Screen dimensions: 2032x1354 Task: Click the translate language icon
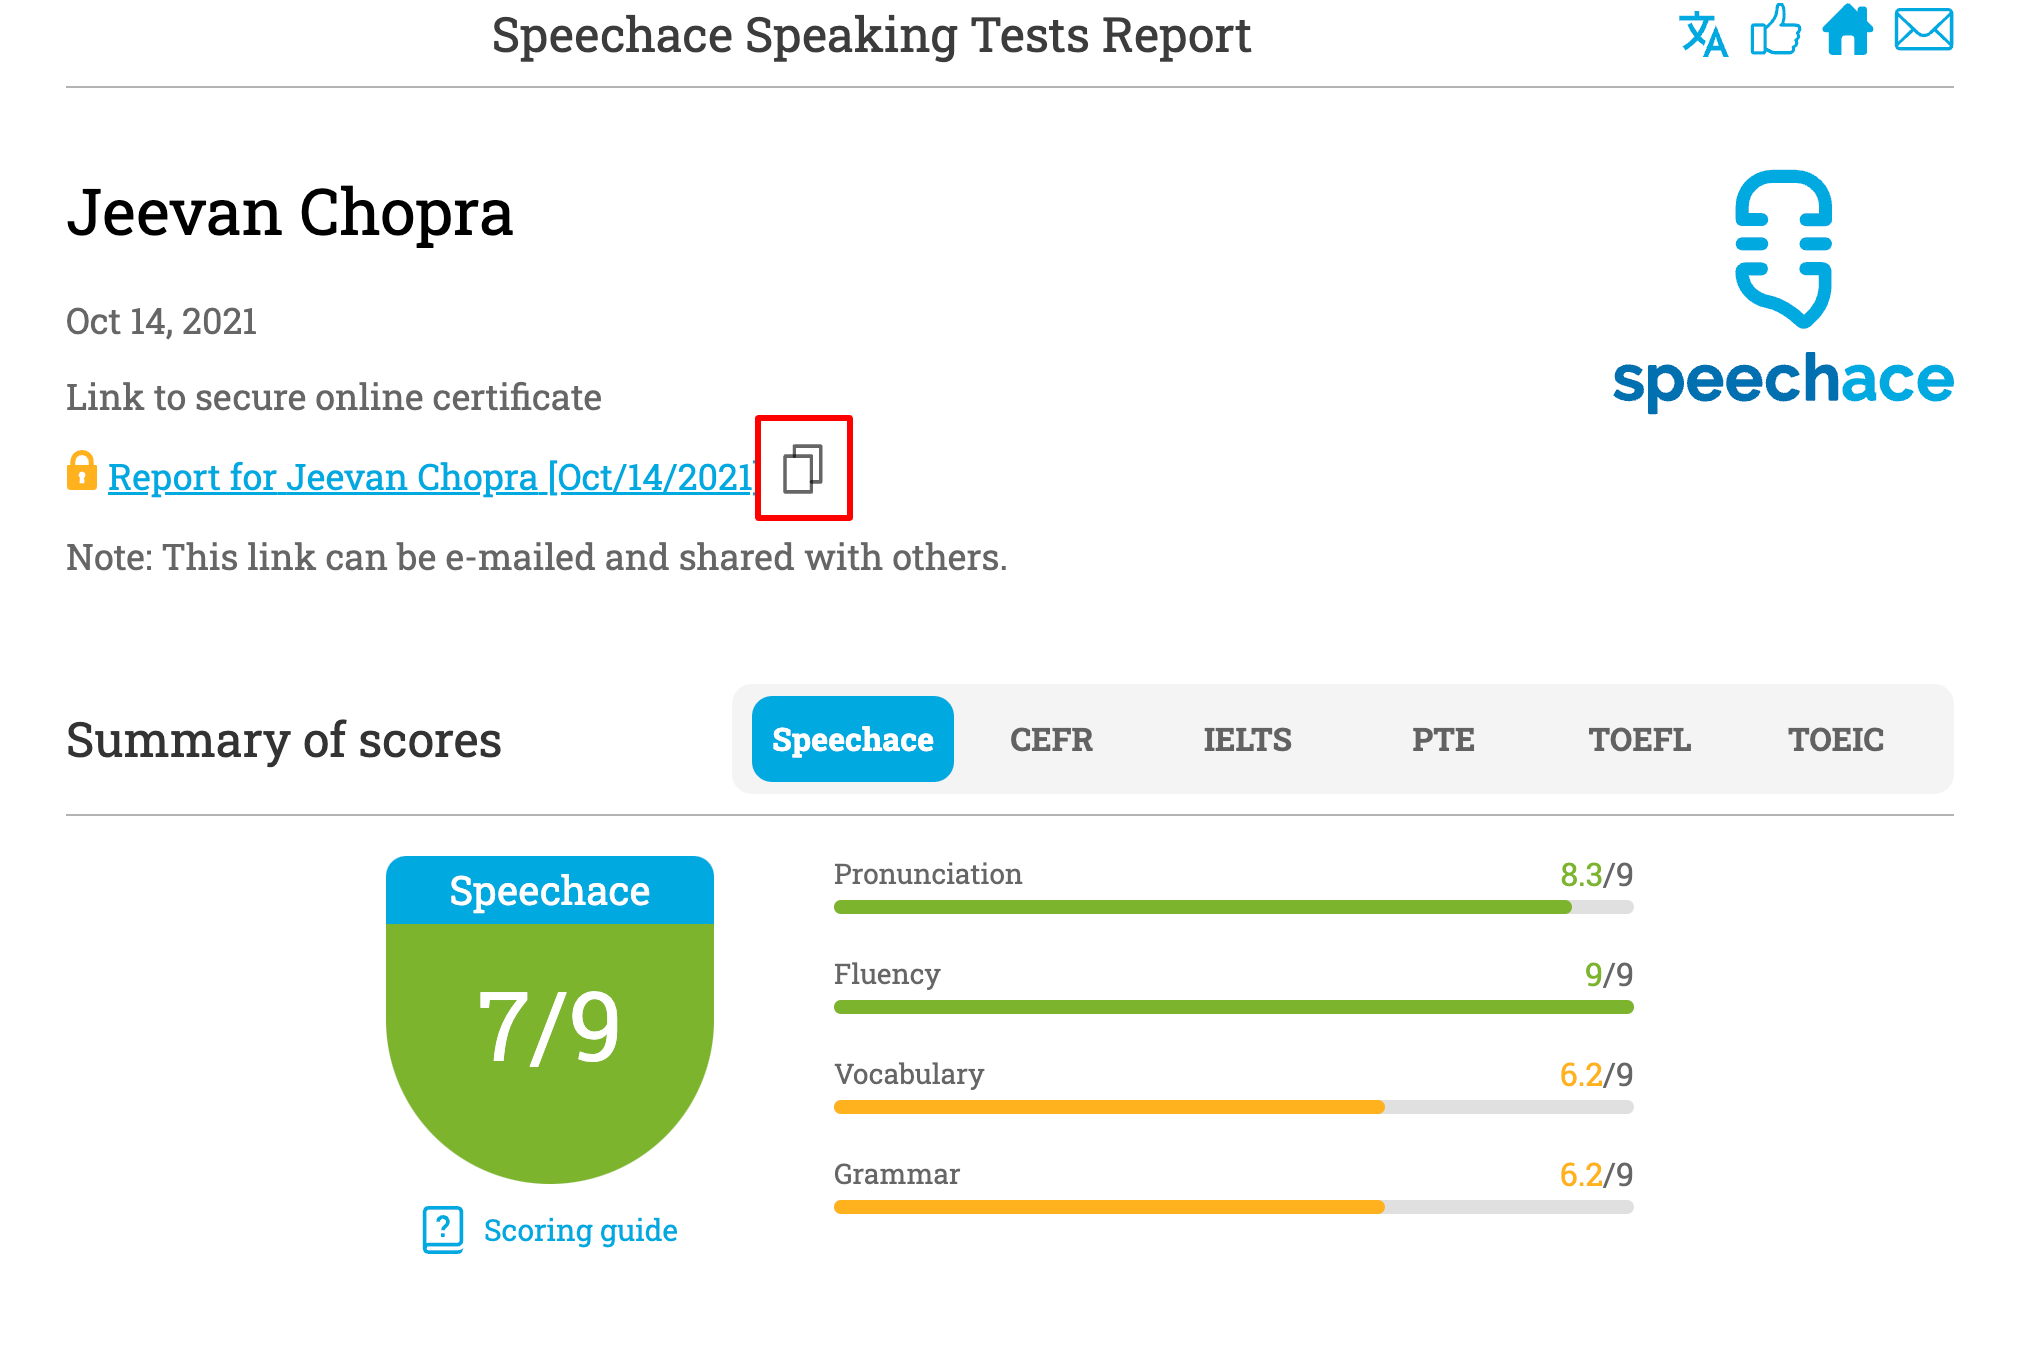click(1703, 34)
